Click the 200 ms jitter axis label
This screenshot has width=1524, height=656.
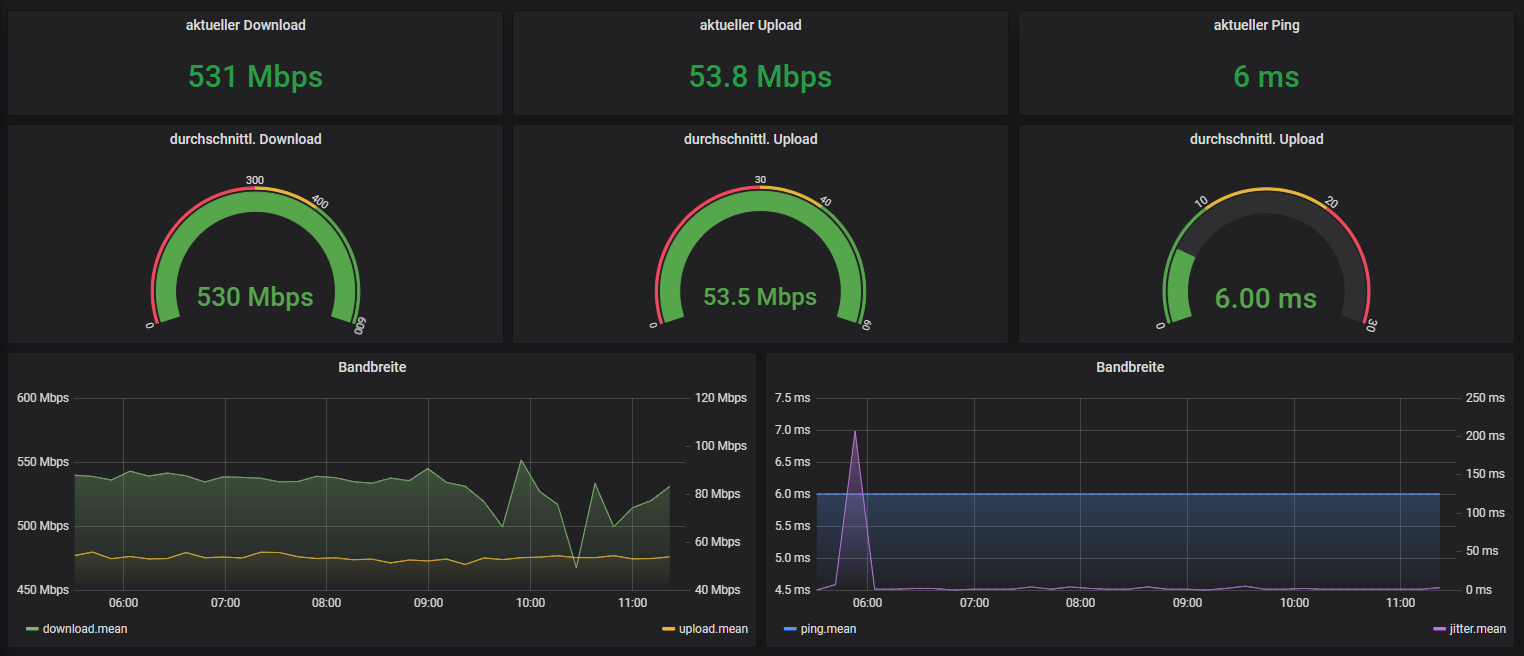point(1483,436)
